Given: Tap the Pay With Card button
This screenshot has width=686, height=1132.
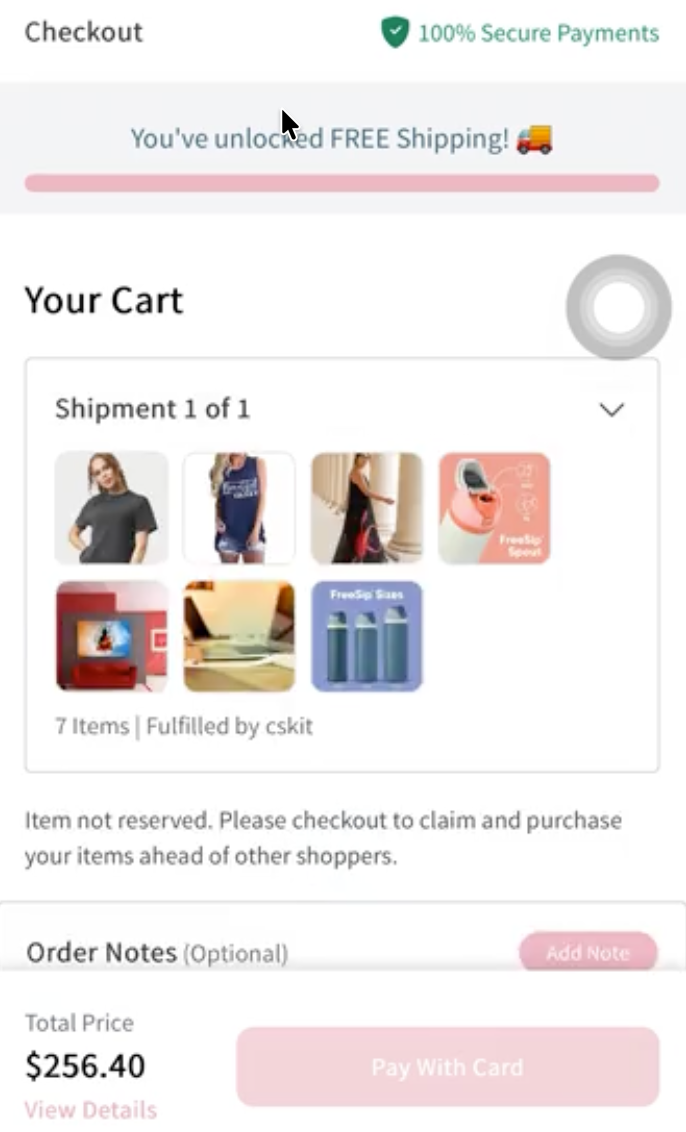Looking at the screenshot, I should pos(447,1066).
